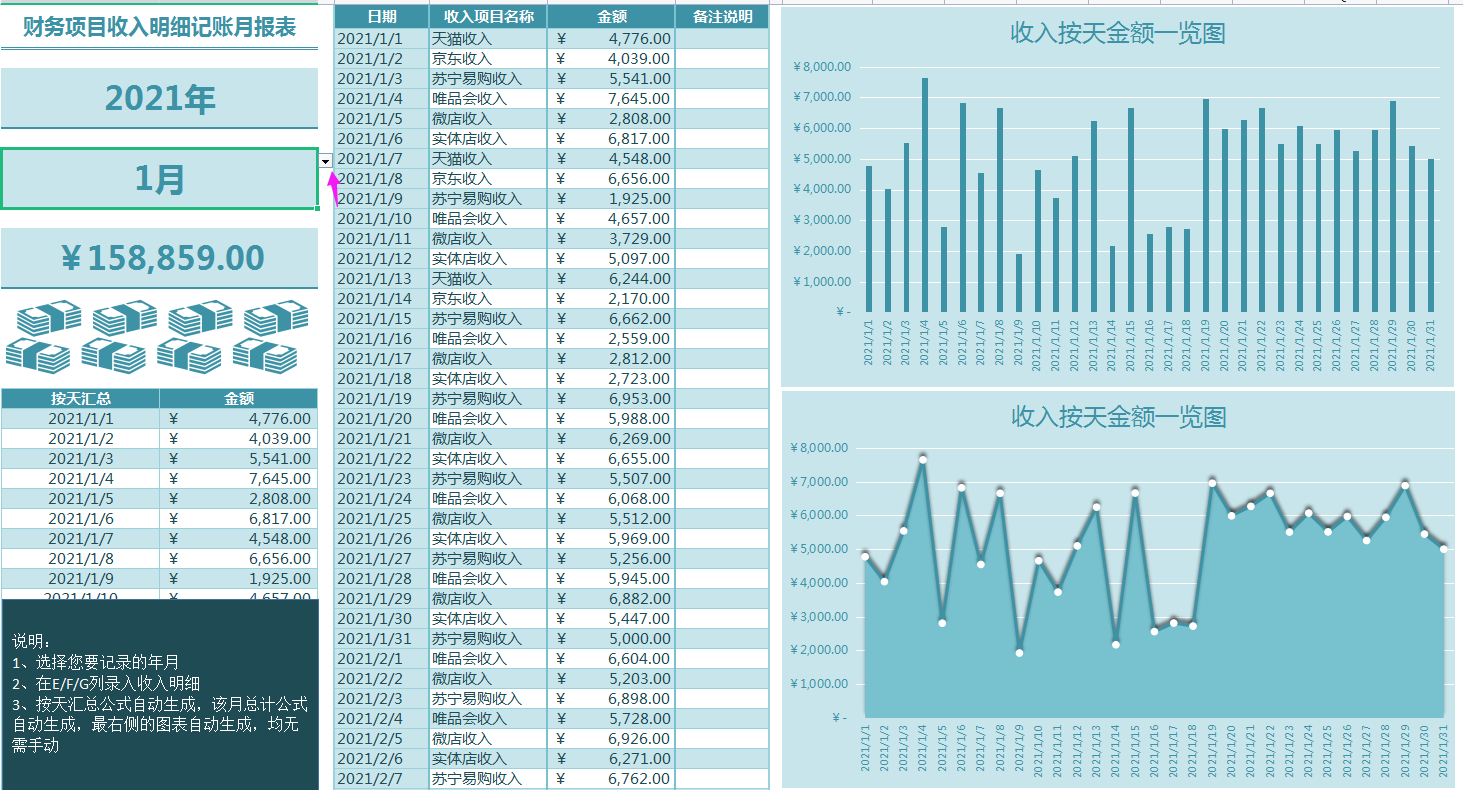Select the 唯品会收入 cell for 2021/1/4

click(x=488, y=98)
